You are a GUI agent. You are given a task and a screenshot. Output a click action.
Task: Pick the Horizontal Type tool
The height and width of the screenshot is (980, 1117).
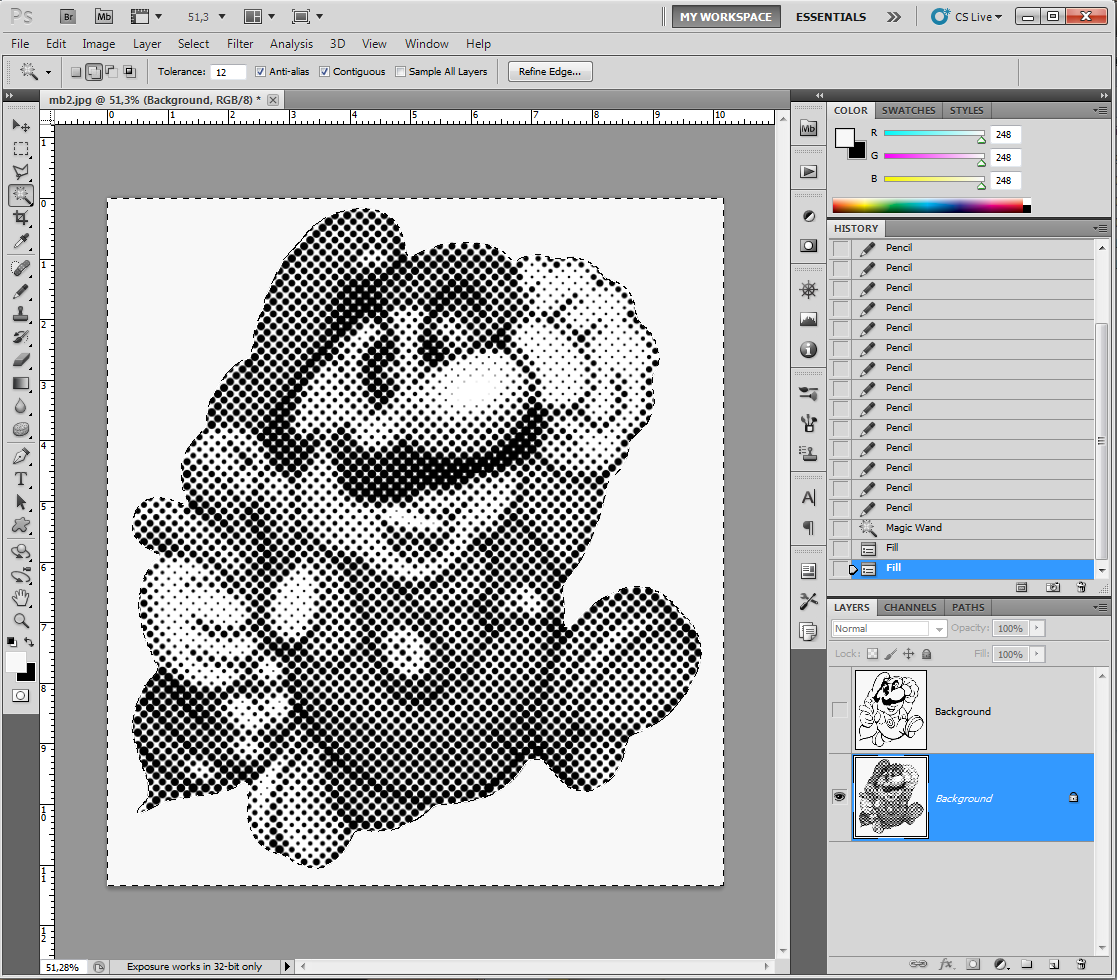point(21,479)
